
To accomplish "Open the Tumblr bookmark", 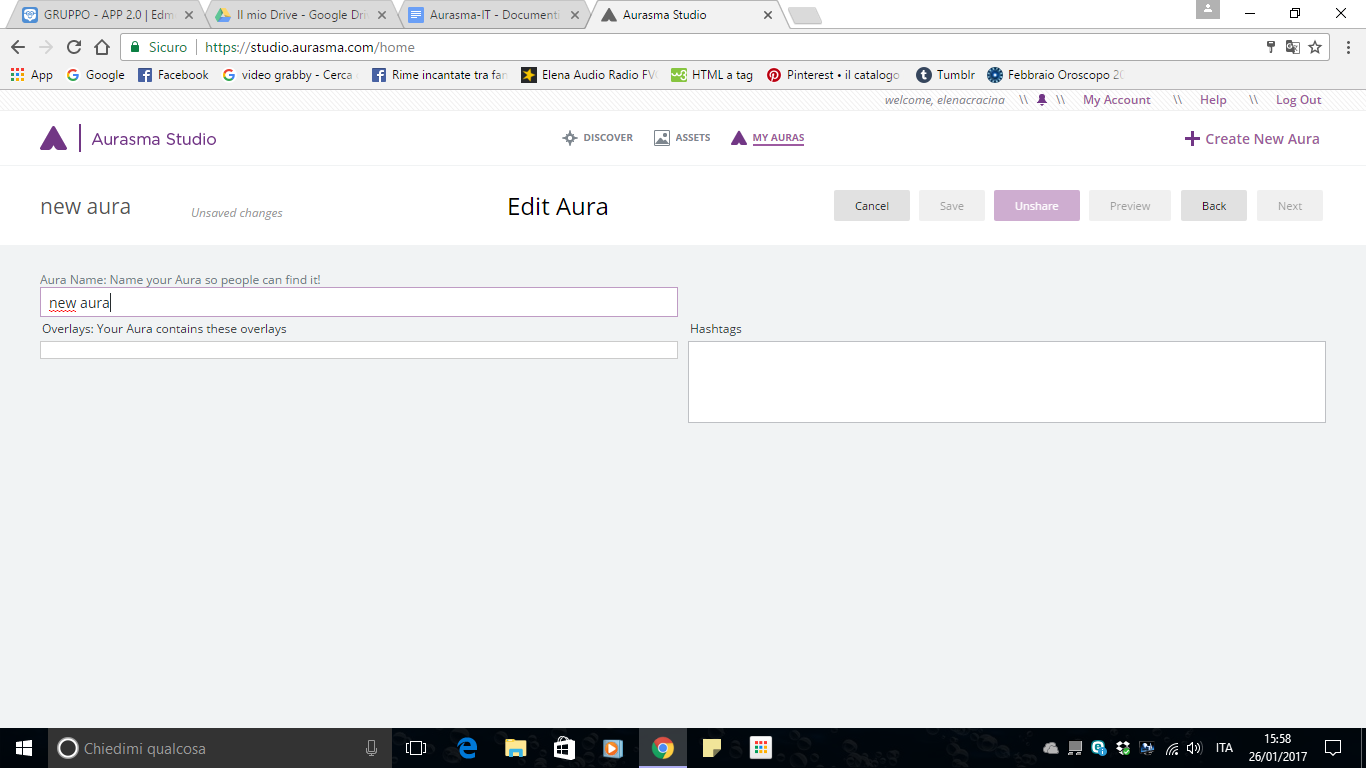I will [x=945, y=75].
